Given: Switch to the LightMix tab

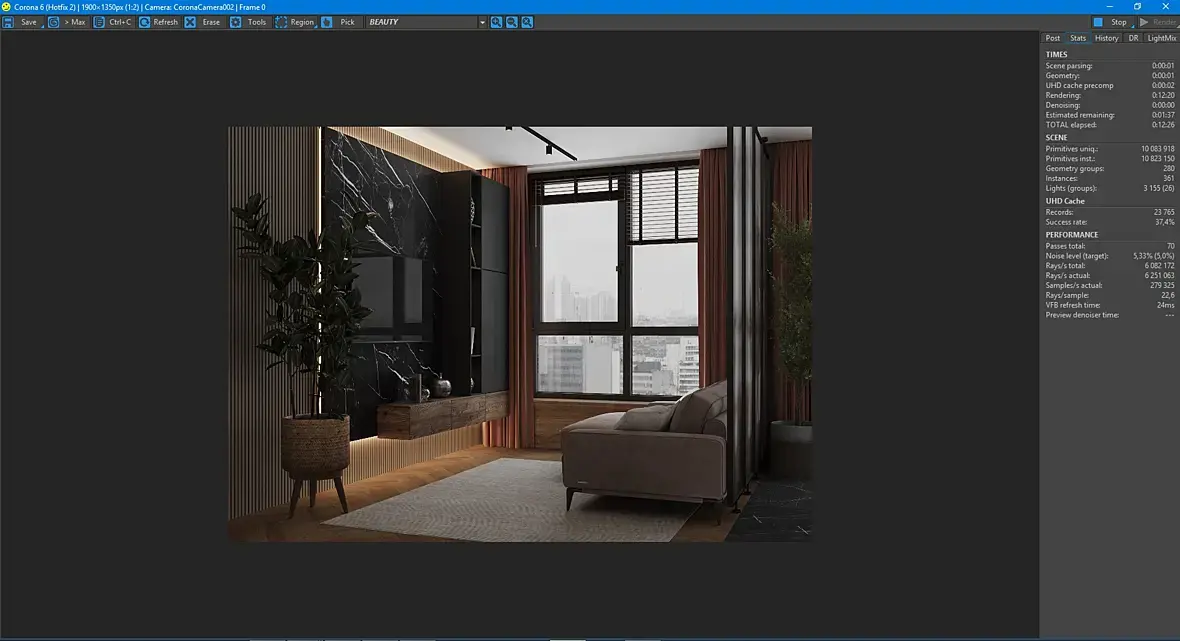Looking at the screenshot, I should click(1161, 38).
